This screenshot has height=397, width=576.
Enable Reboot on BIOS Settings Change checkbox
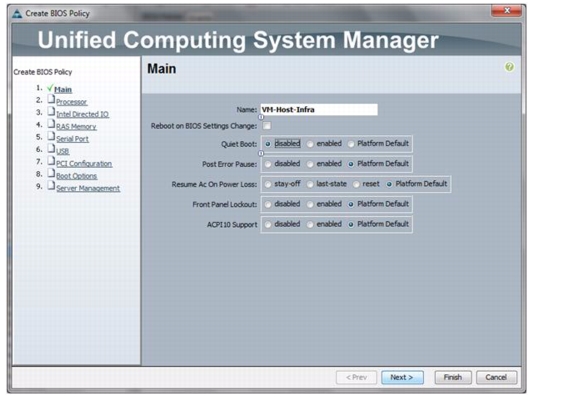click(267, 126)
